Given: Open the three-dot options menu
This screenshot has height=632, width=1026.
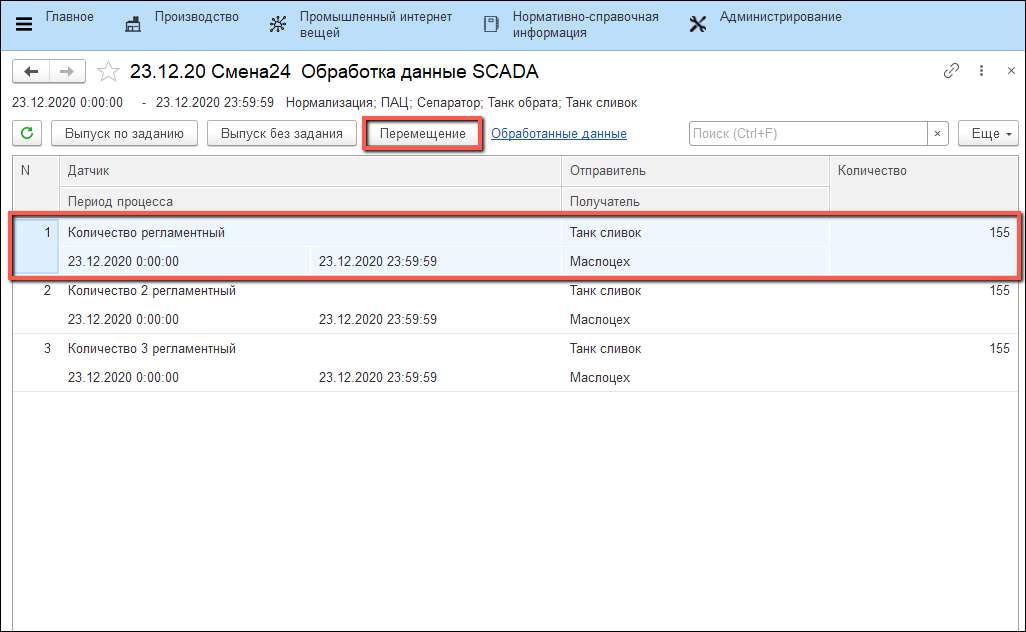Looking at the screenshot, I should pos(982,71).
